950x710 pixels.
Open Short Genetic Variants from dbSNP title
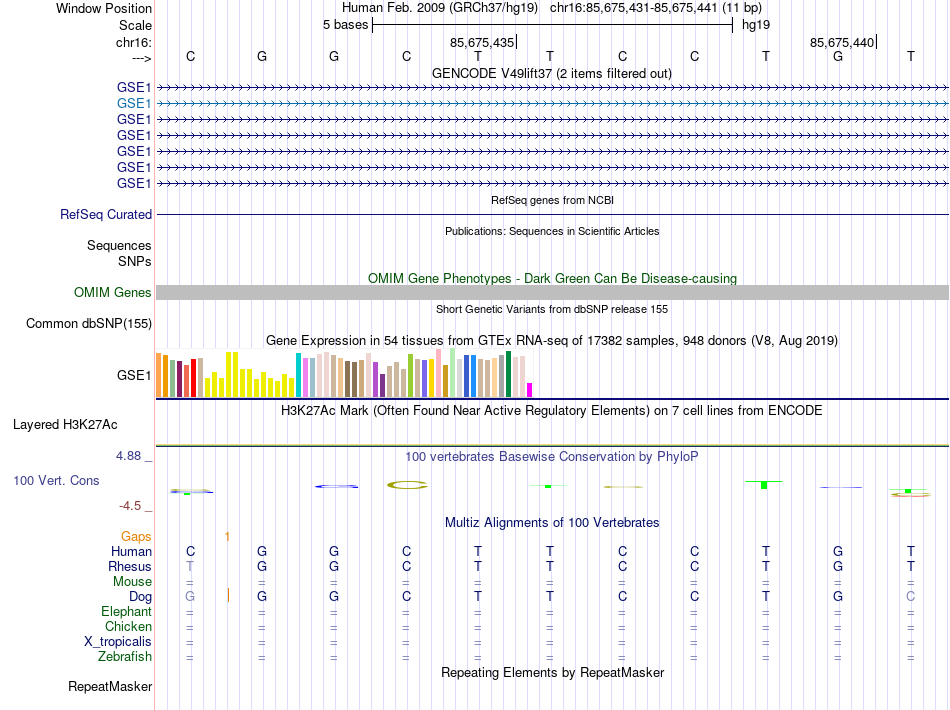point(552,309)
